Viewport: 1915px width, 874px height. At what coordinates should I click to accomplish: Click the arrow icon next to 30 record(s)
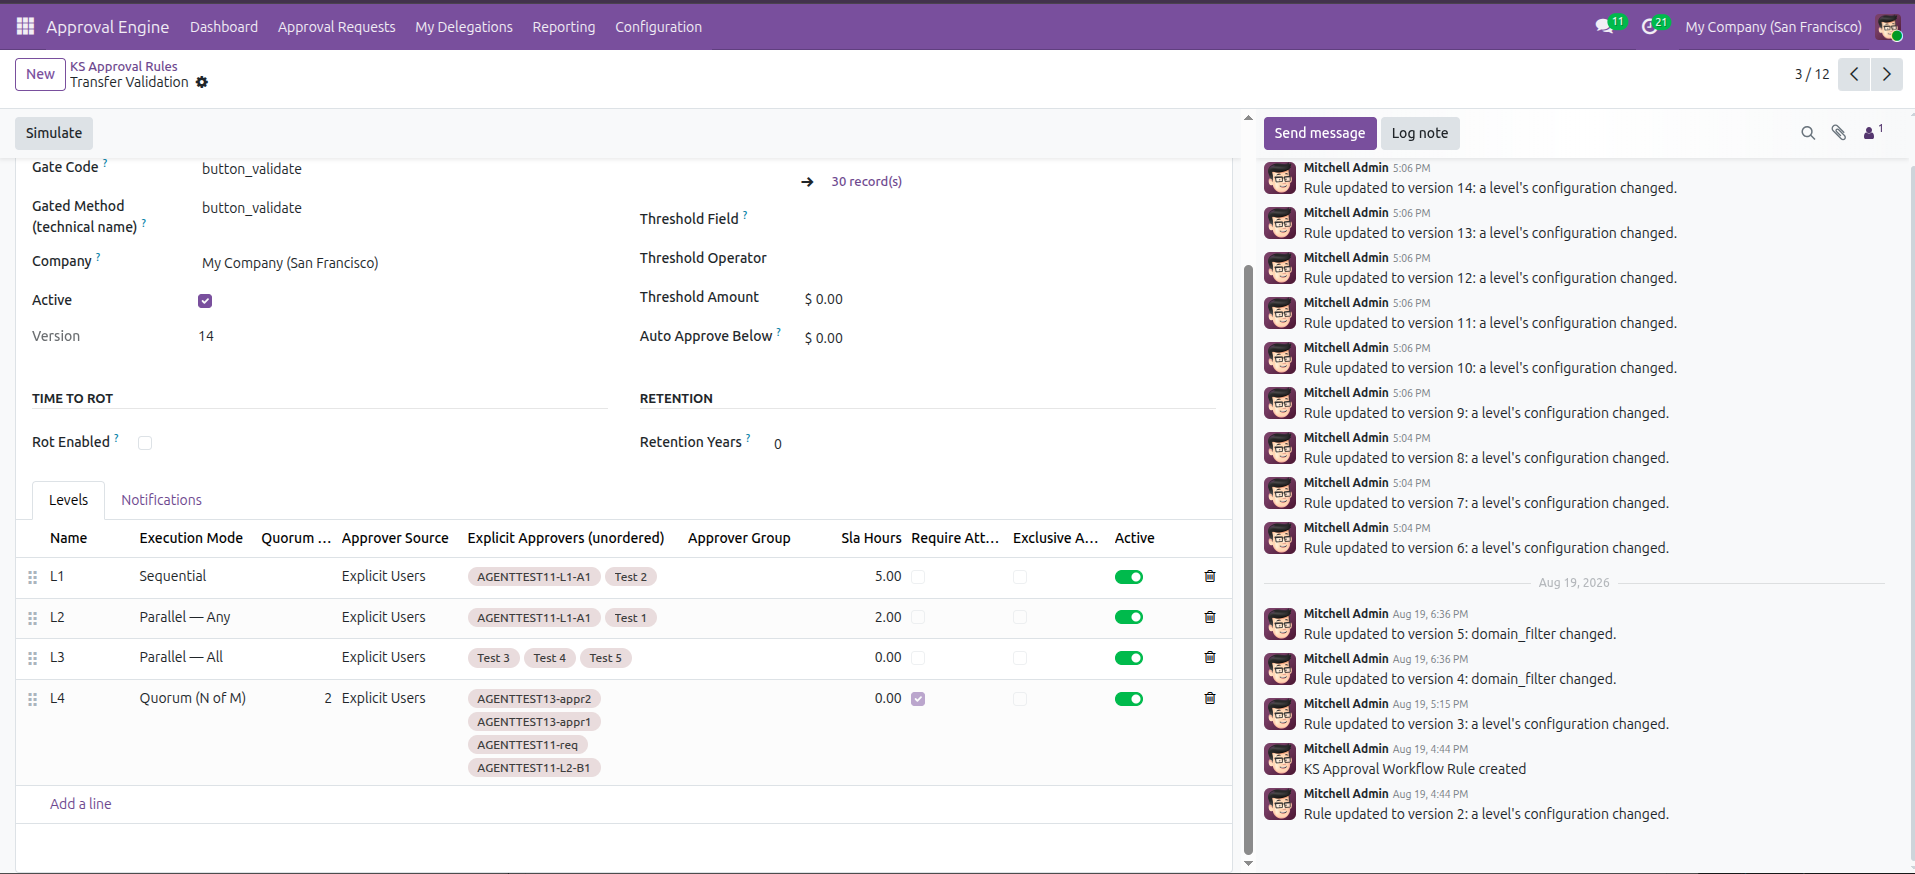[807, 182]
